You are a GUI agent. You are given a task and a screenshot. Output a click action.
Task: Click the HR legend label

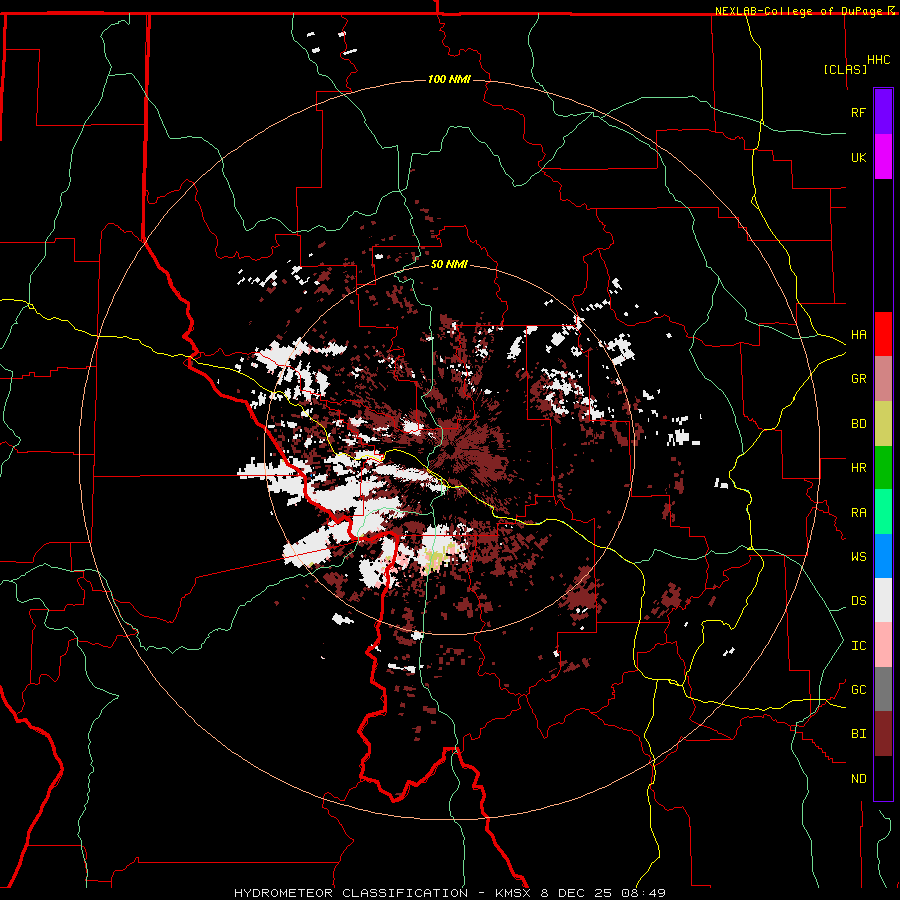[858, 468]
